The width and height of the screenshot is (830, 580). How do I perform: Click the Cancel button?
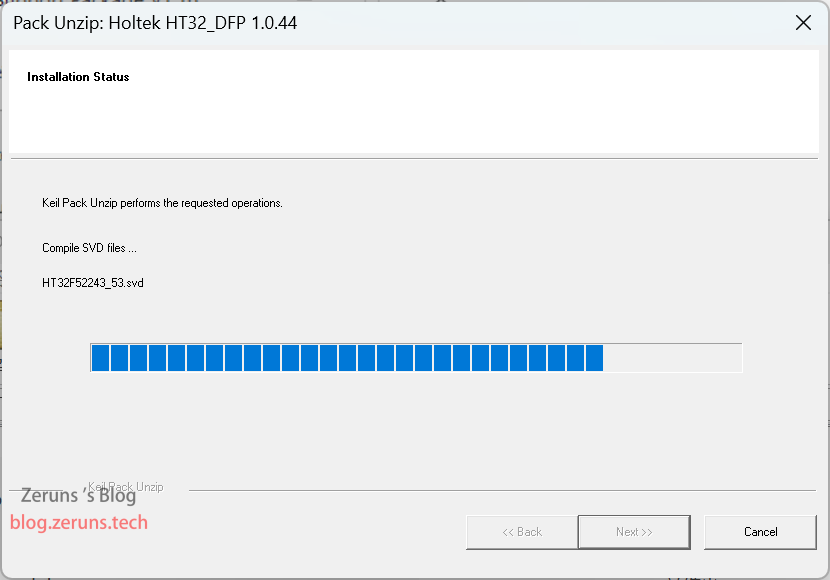coord(760,532)
